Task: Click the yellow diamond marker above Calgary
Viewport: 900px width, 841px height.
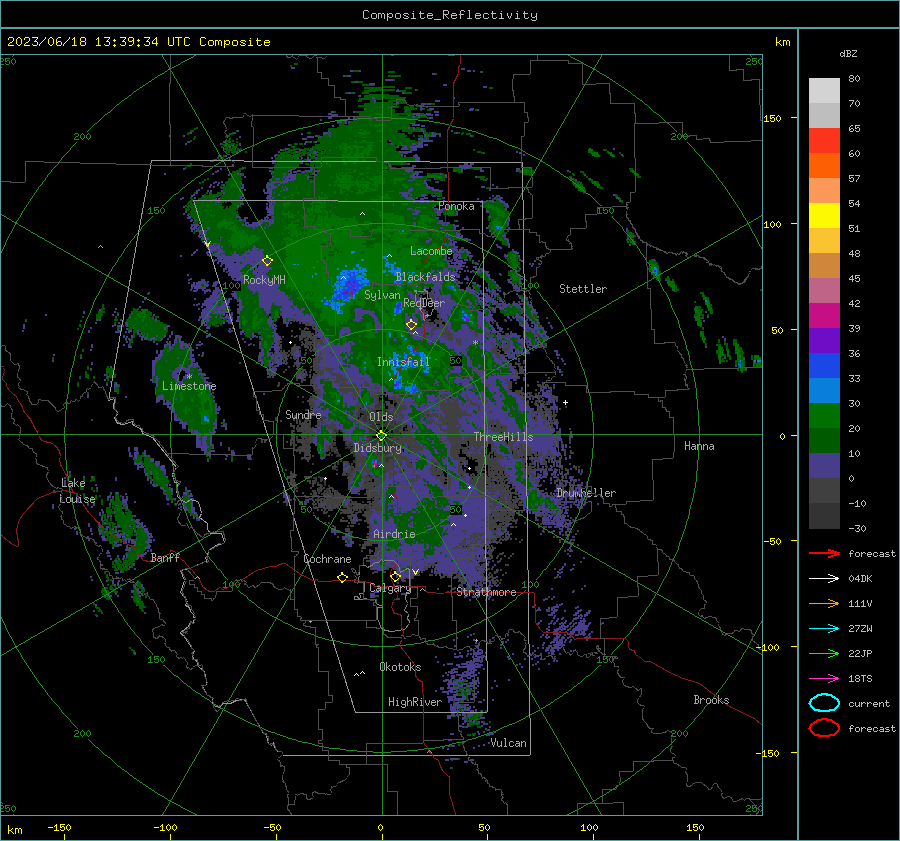Action: [x=395, y=576]
